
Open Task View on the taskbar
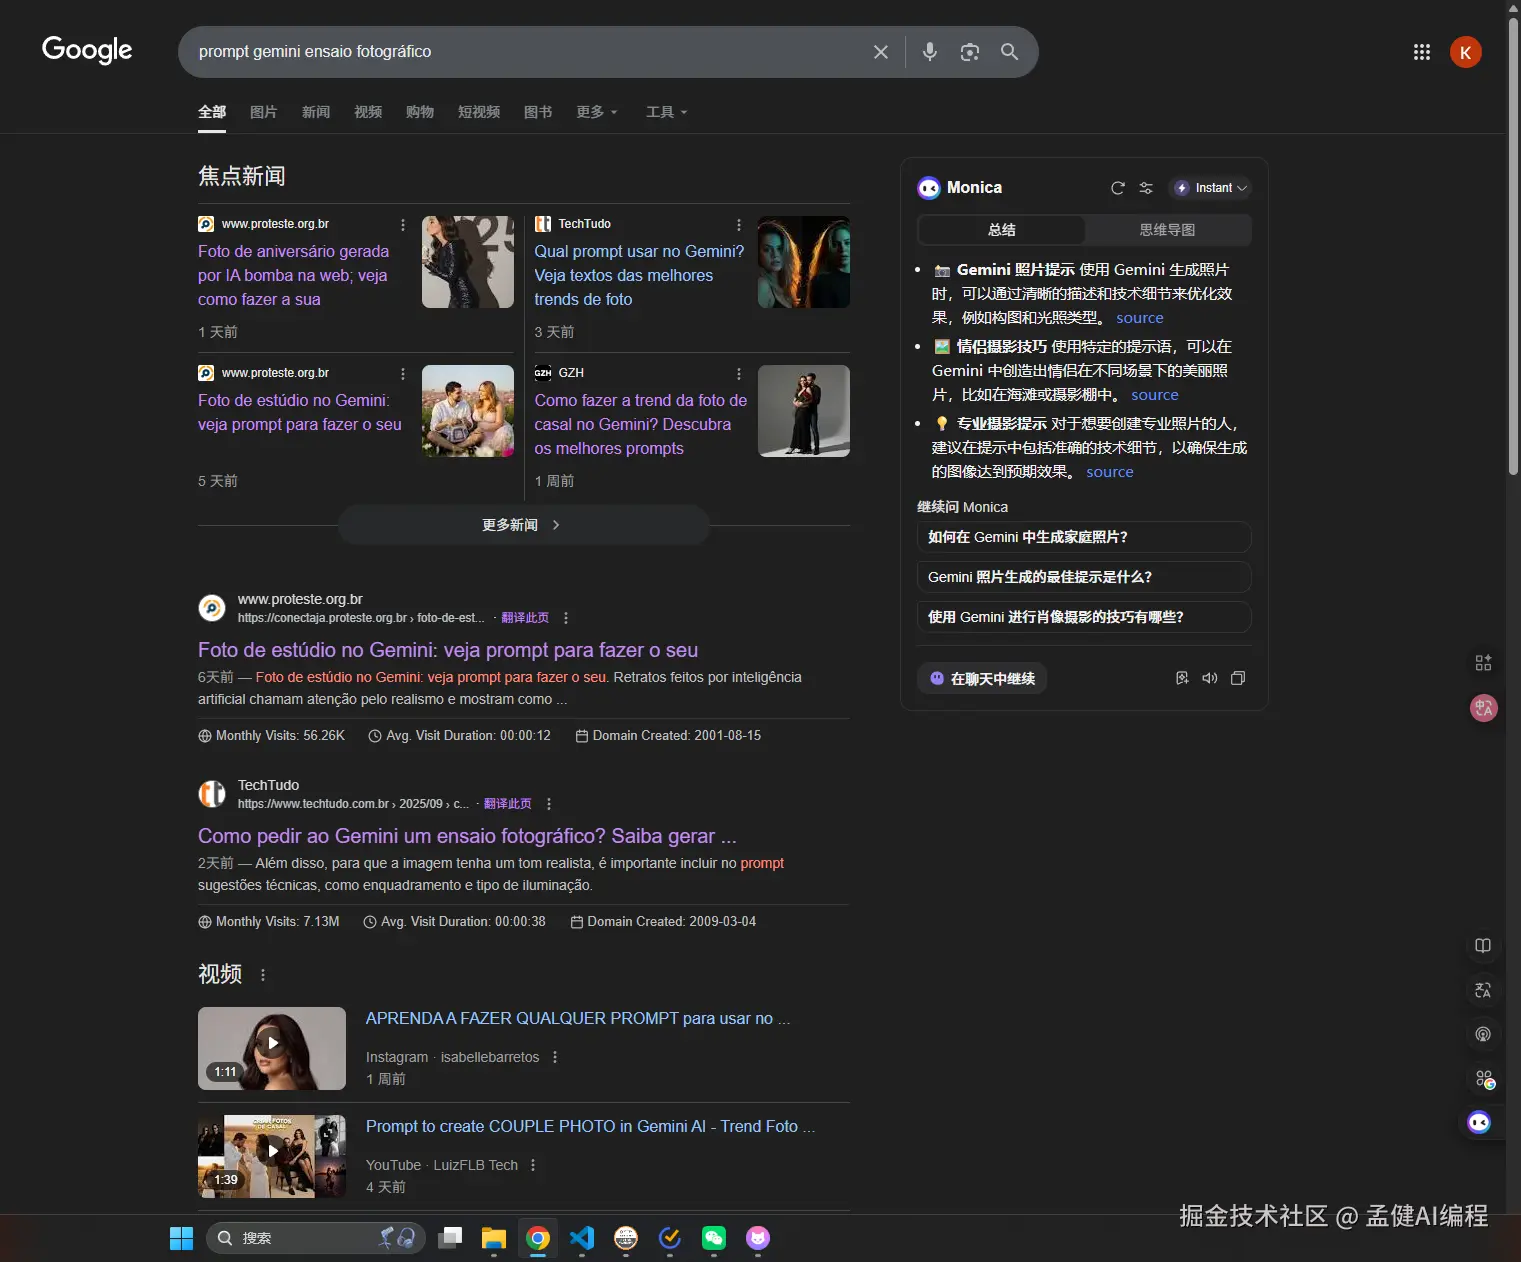(x=451, y=1238)
